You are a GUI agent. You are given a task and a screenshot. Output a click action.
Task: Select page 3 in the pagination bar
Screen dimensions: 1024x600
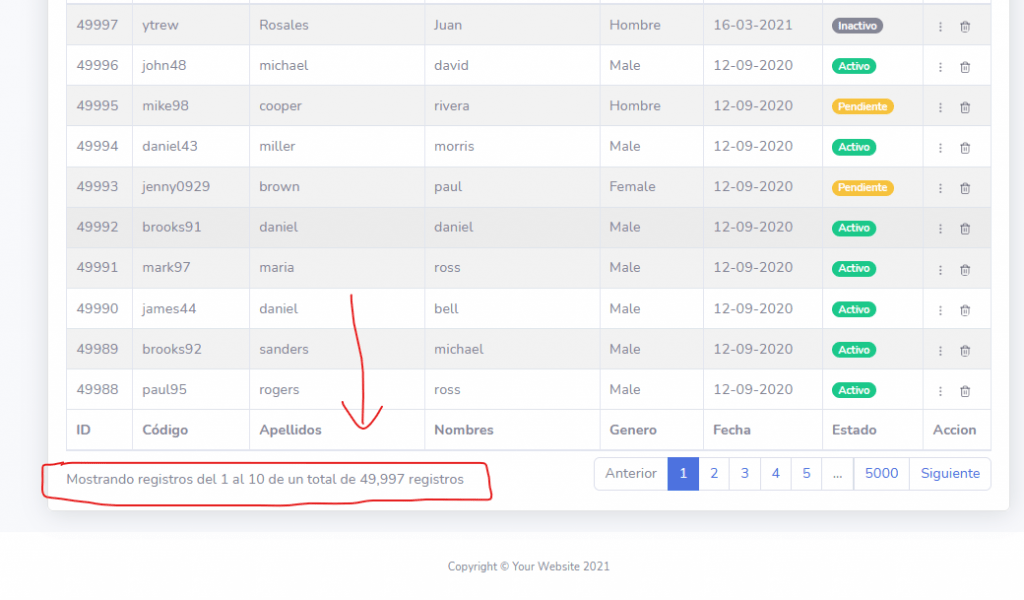[744, 473]
